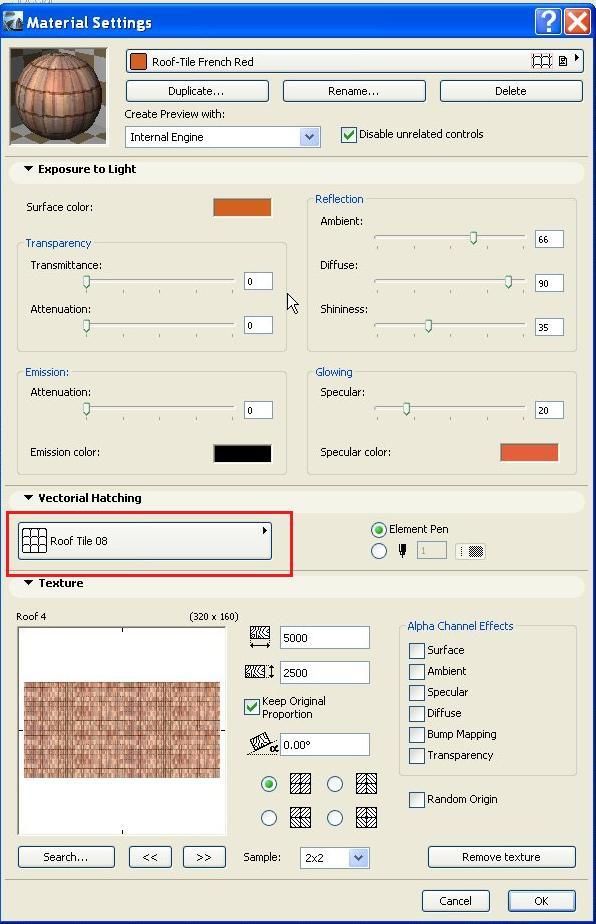Click the Delete material button

tap(511, 91)
